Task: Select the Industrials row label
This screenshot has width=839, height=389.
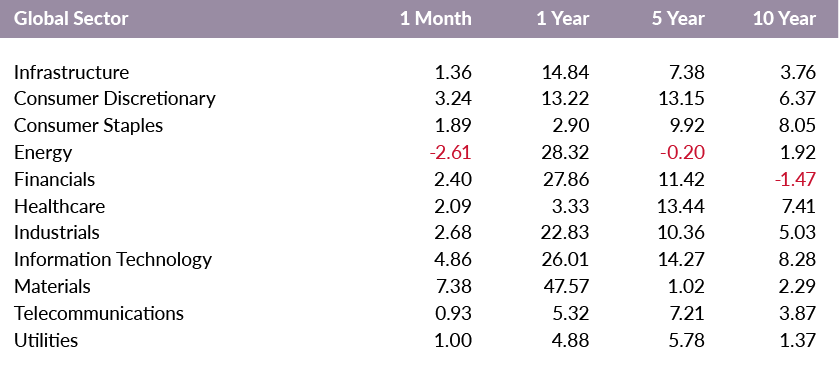Action: 57,233
